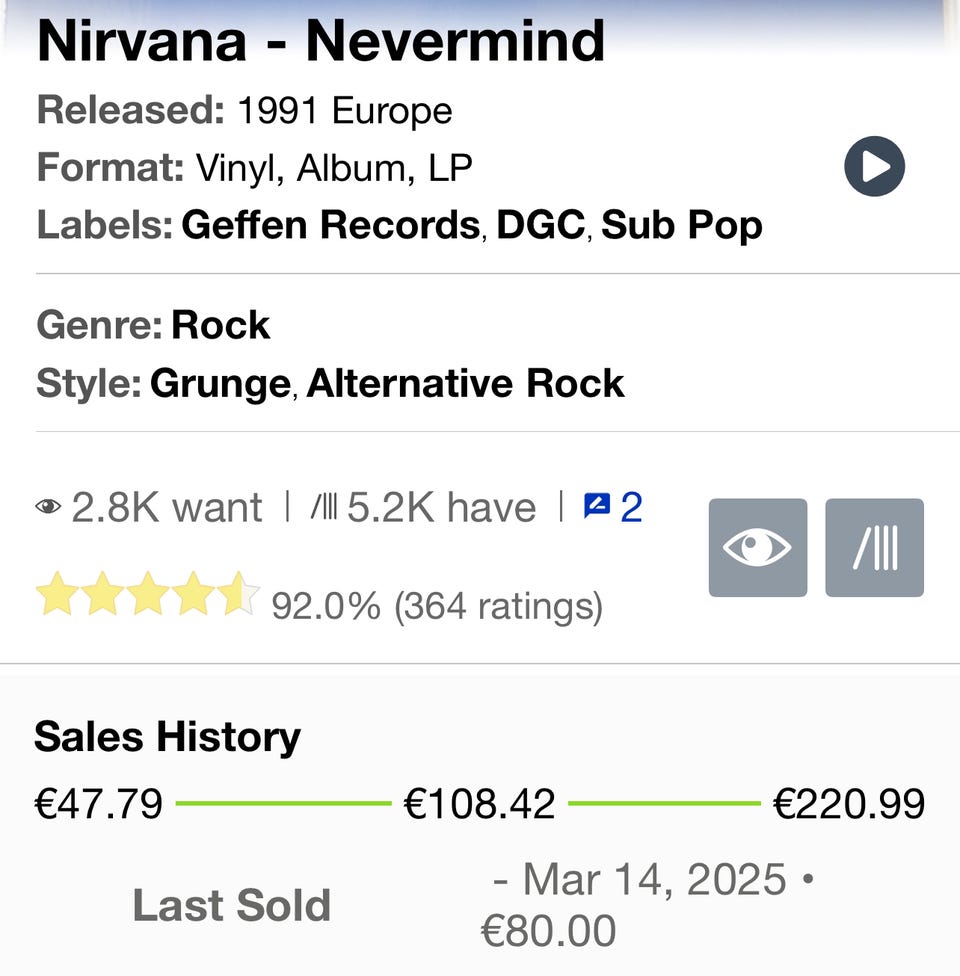Screen dimensions: 960x976
Task: Click the highest sale price €220.99
Action: tap(849, 803)
